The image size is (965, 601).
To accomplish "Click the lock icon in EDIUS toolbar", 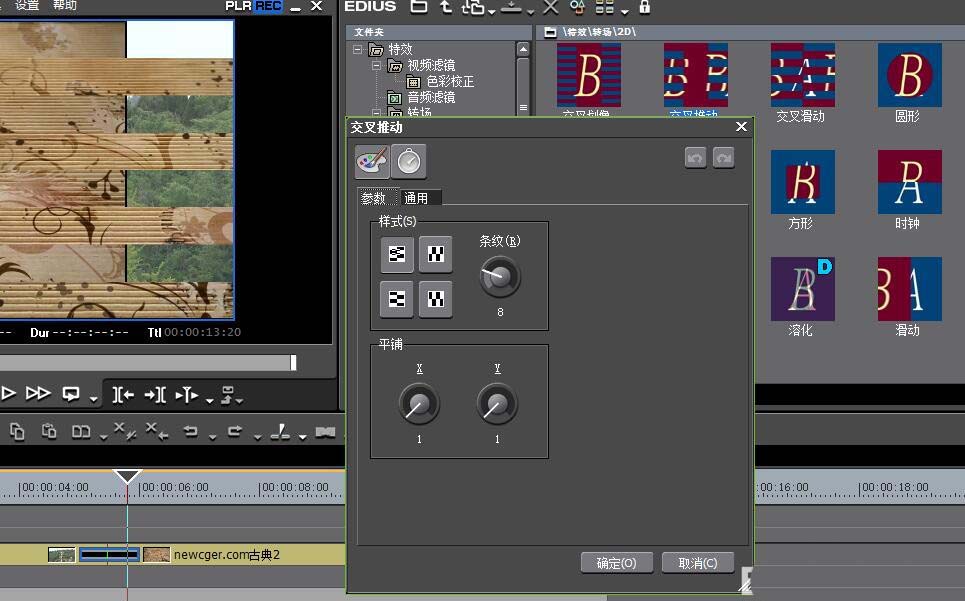I will (x=644, y=7).
